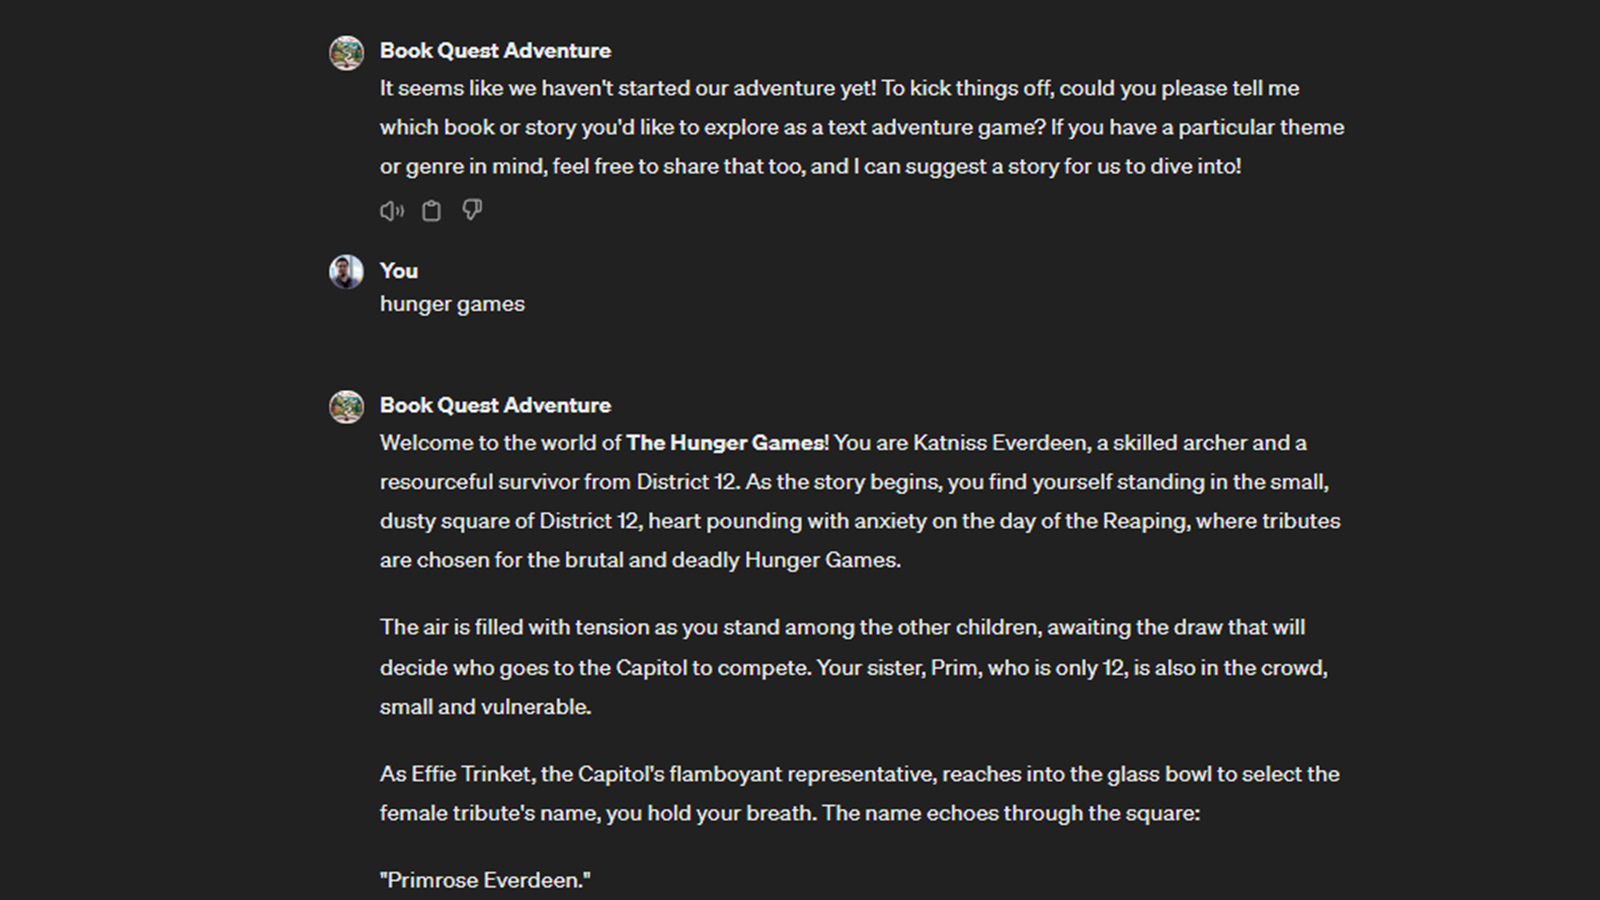1600x900 pixels.
Task: Click the "You" sender label
Action: click(398, 271)
